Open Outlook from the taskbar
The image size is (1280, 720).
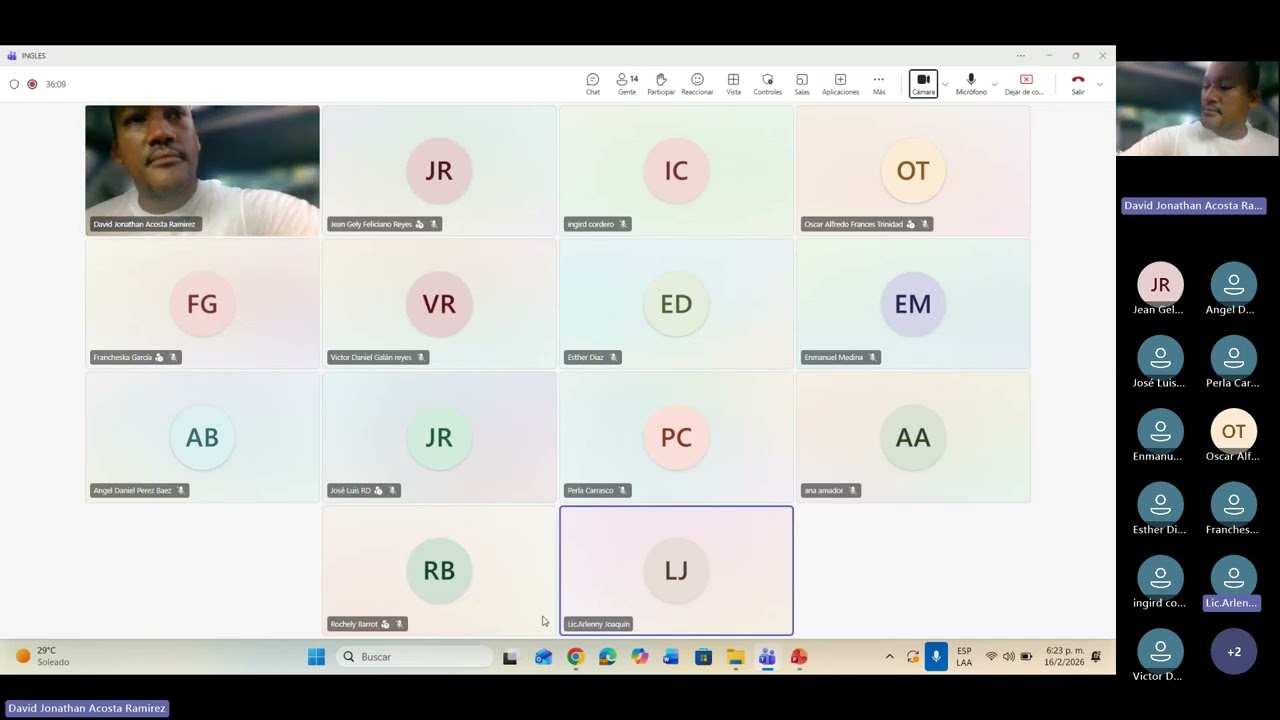(x=543, y=657)
